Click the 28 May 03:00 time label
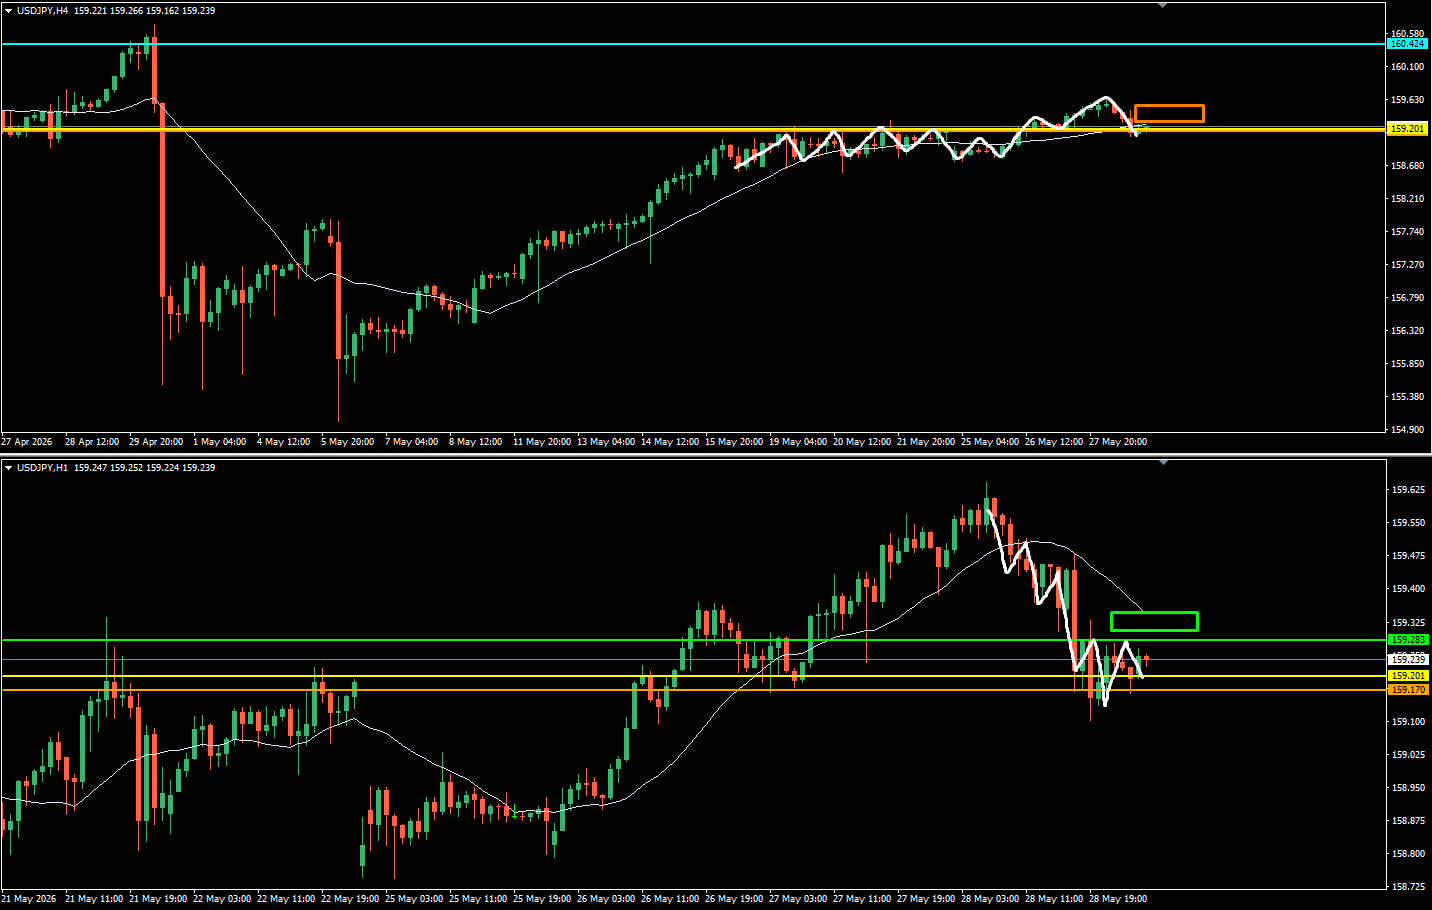This screenshot has width=1432, height=910. point(990,899)
